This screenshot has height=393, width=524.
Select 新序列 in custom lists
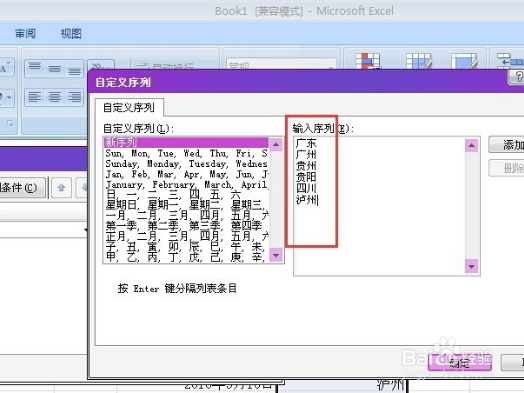point(186,142)
